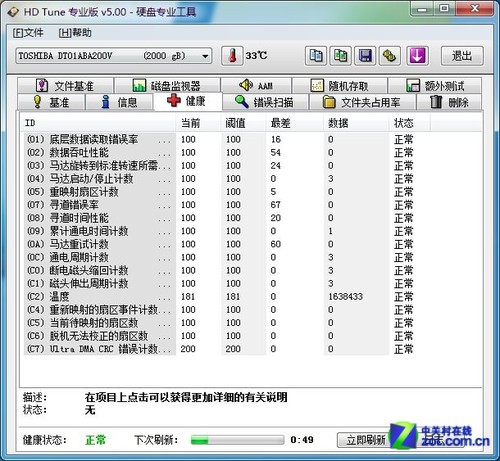Image resolution: width=500 pixels, height=461 pixels.
Task: Switch to the 删除 tab
Action: coord(449,102)
